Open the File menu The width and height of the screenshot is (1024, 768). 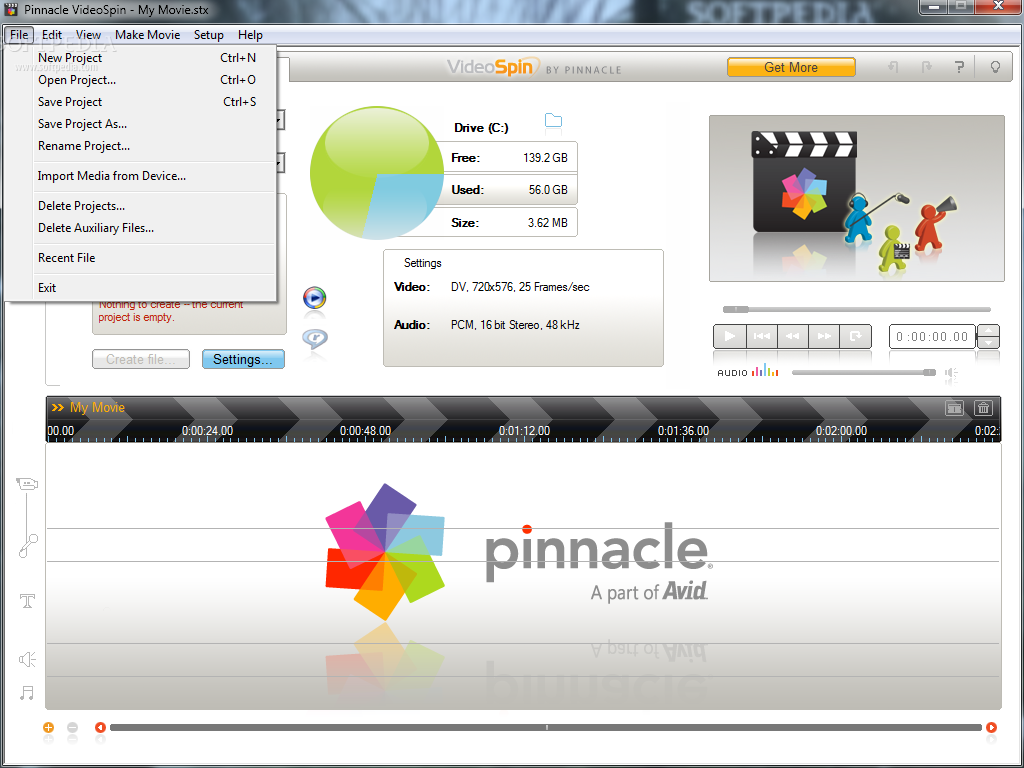[x=19, y=35]
